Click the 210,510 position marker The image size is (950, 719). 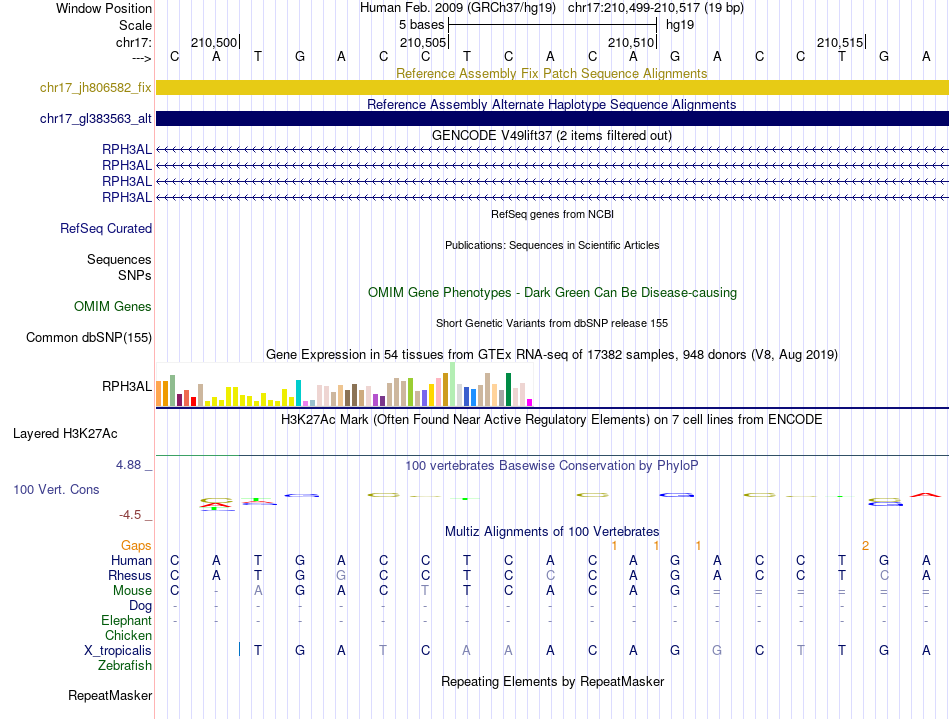[x=631, y=42]
